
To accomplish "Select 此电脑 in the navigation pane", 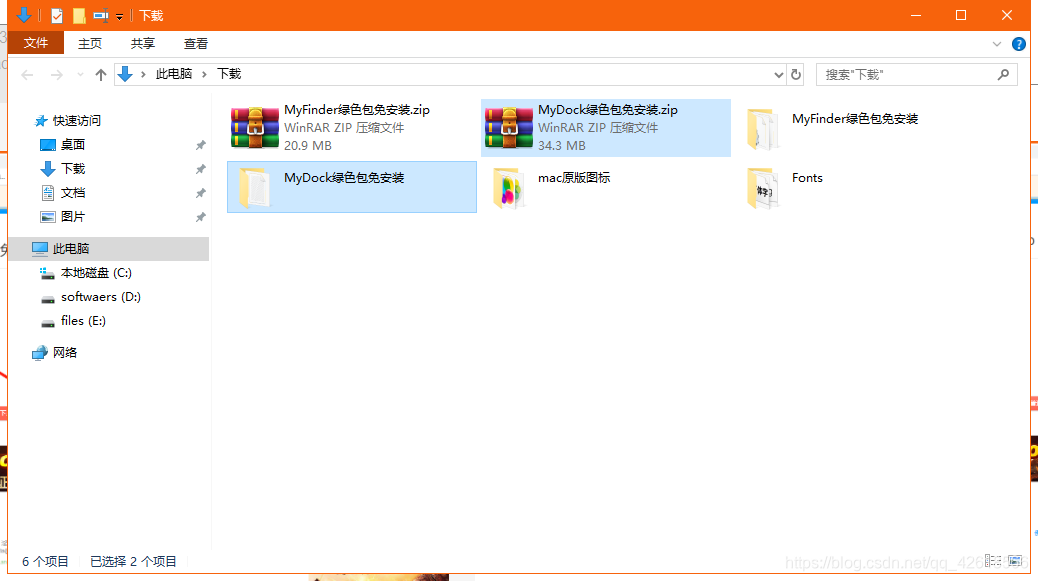I will 109,249.
